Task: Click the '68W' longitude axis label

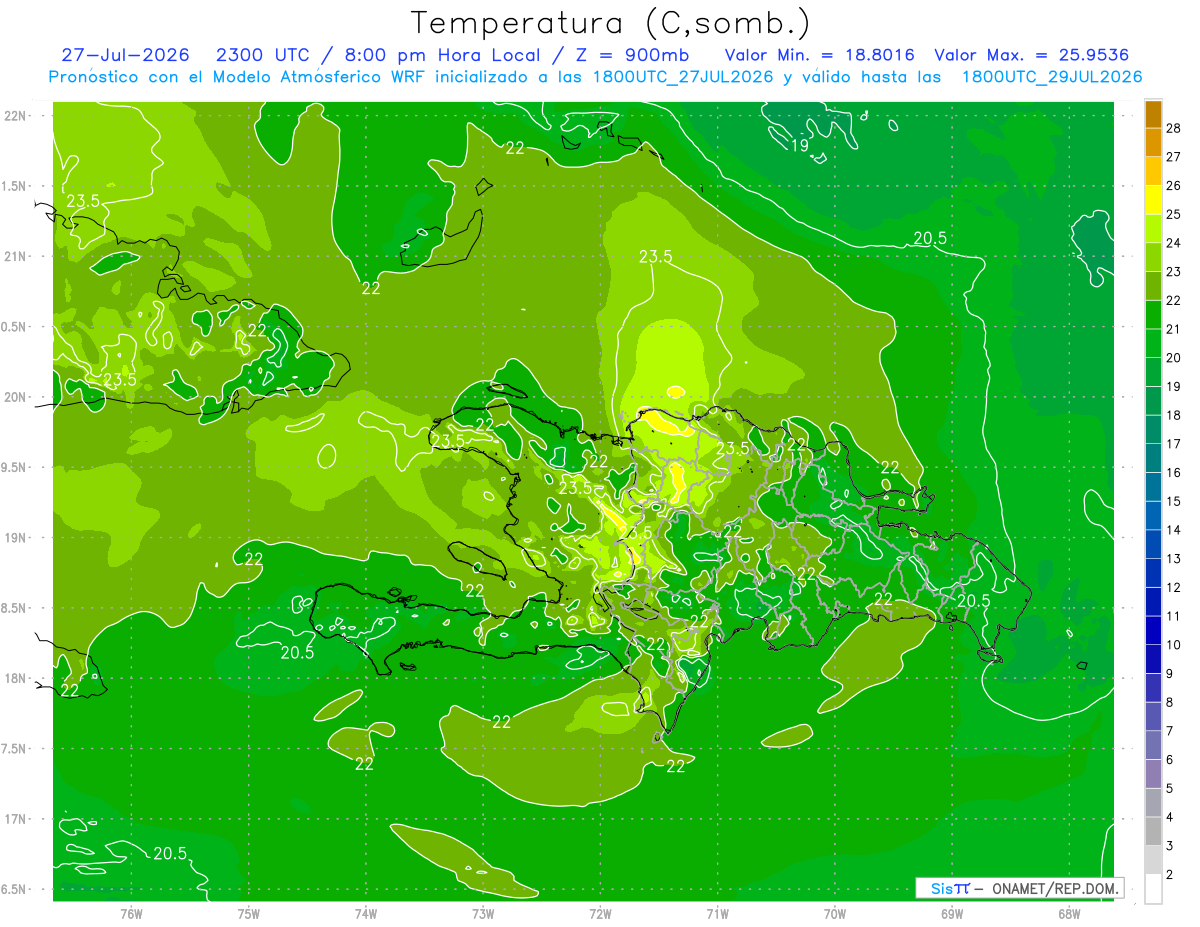Action: click(x=1069, y=913)
